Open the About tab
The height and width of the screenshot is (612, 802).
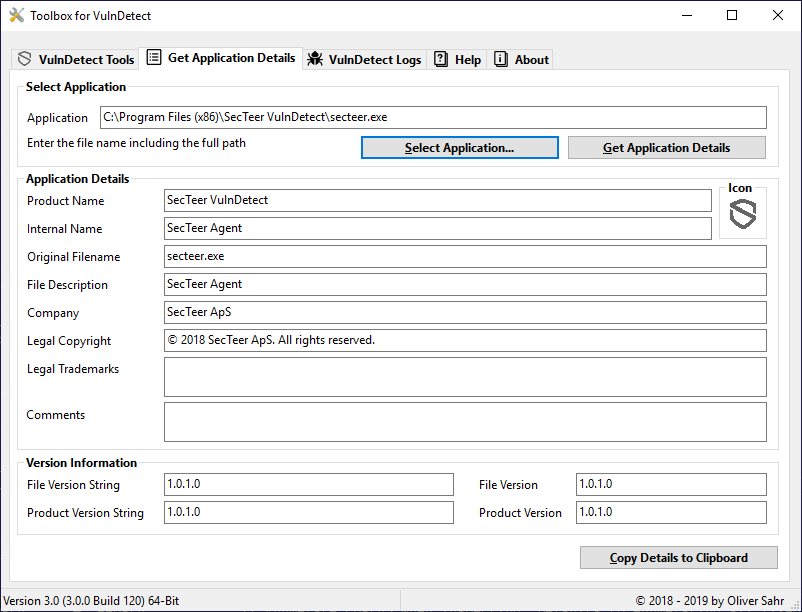click(521, 59)
